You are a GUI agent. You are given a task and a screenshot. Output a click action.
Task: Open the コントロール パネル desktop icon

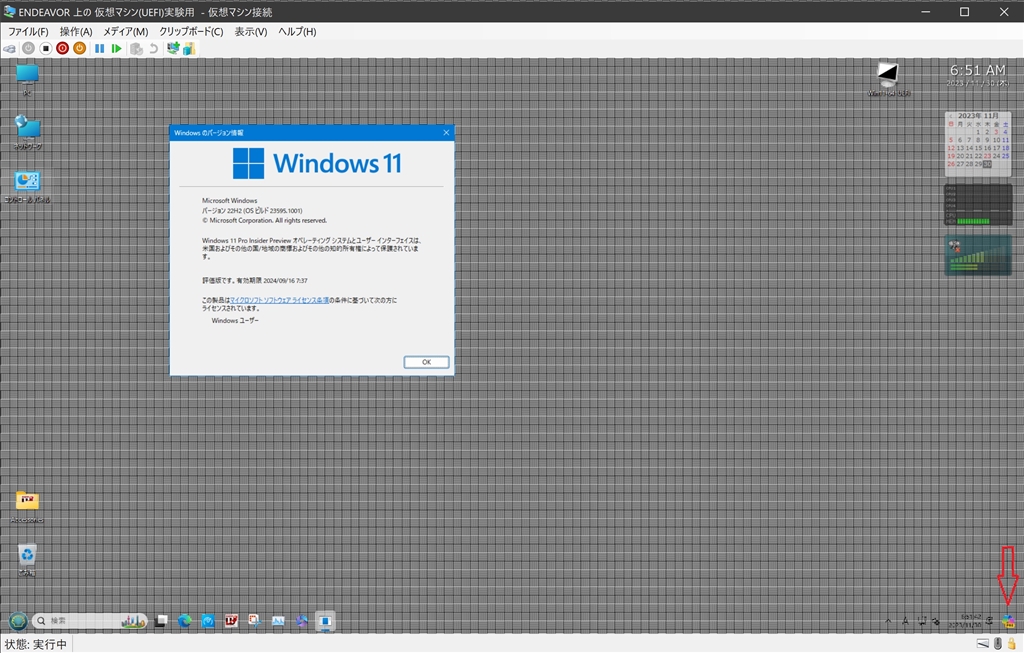click(27, 187)
